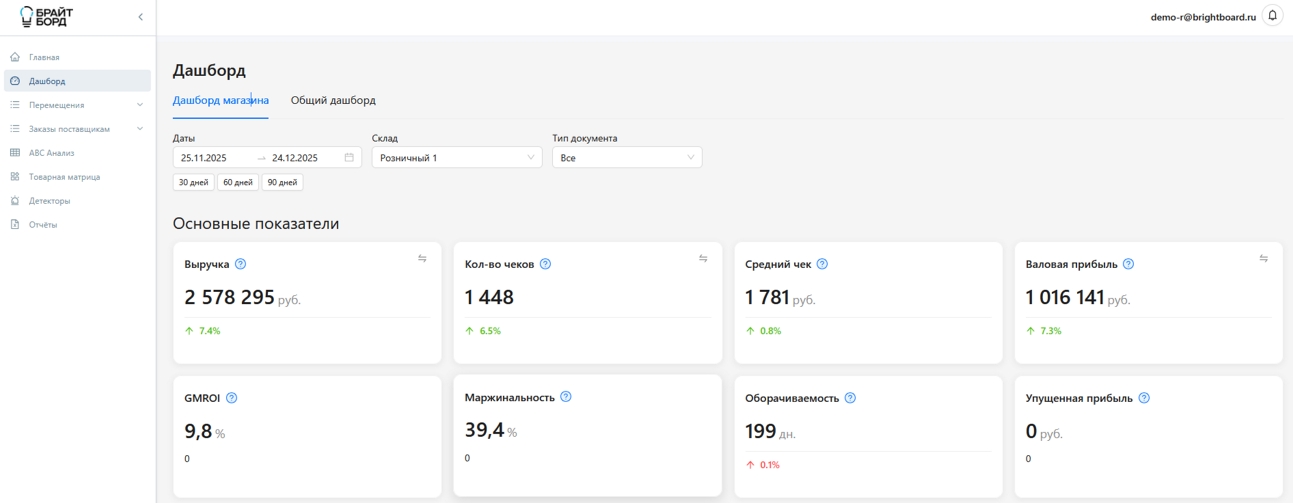Screen dimensions: 1293x503
Task: Click the start date field 25.11.2025
Action: [205, 157]
